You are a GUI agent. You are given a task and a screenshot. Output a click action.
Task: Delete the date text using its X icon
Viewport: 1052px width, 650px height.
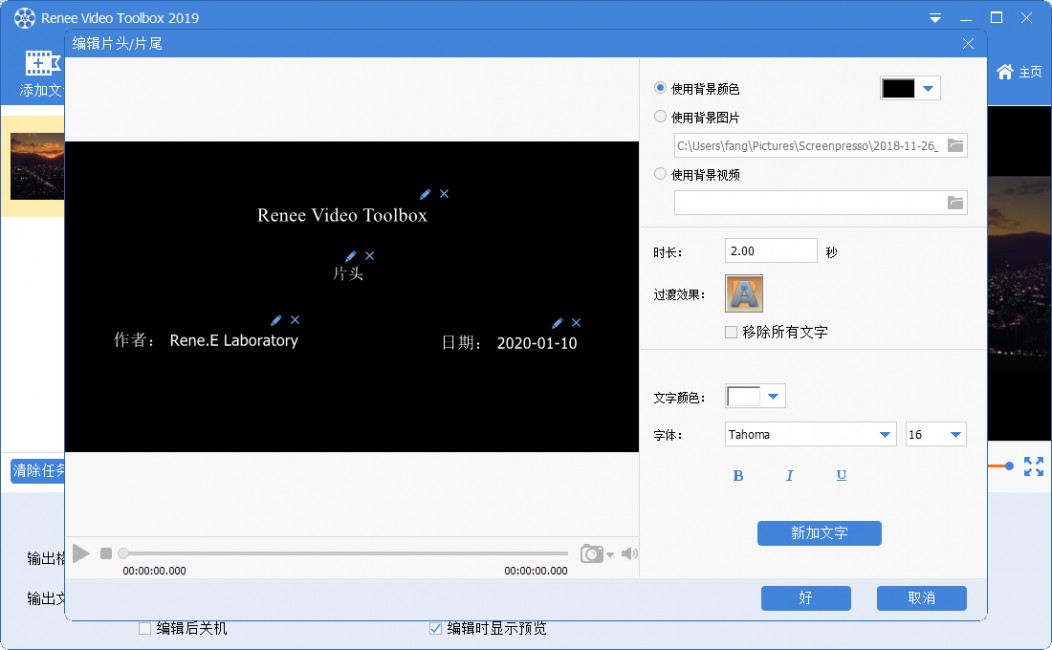coord(576,323)
